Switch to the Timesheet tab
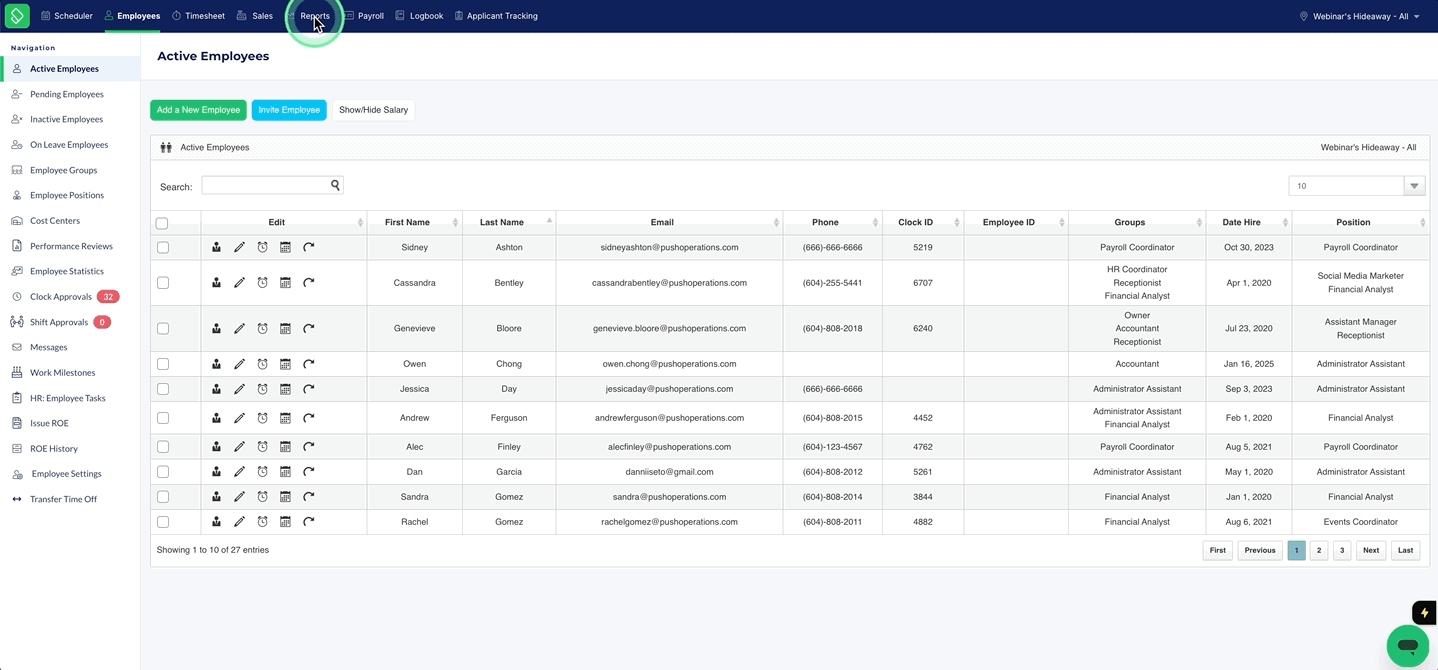This screenshot has width=1438, height=670. 198,16
